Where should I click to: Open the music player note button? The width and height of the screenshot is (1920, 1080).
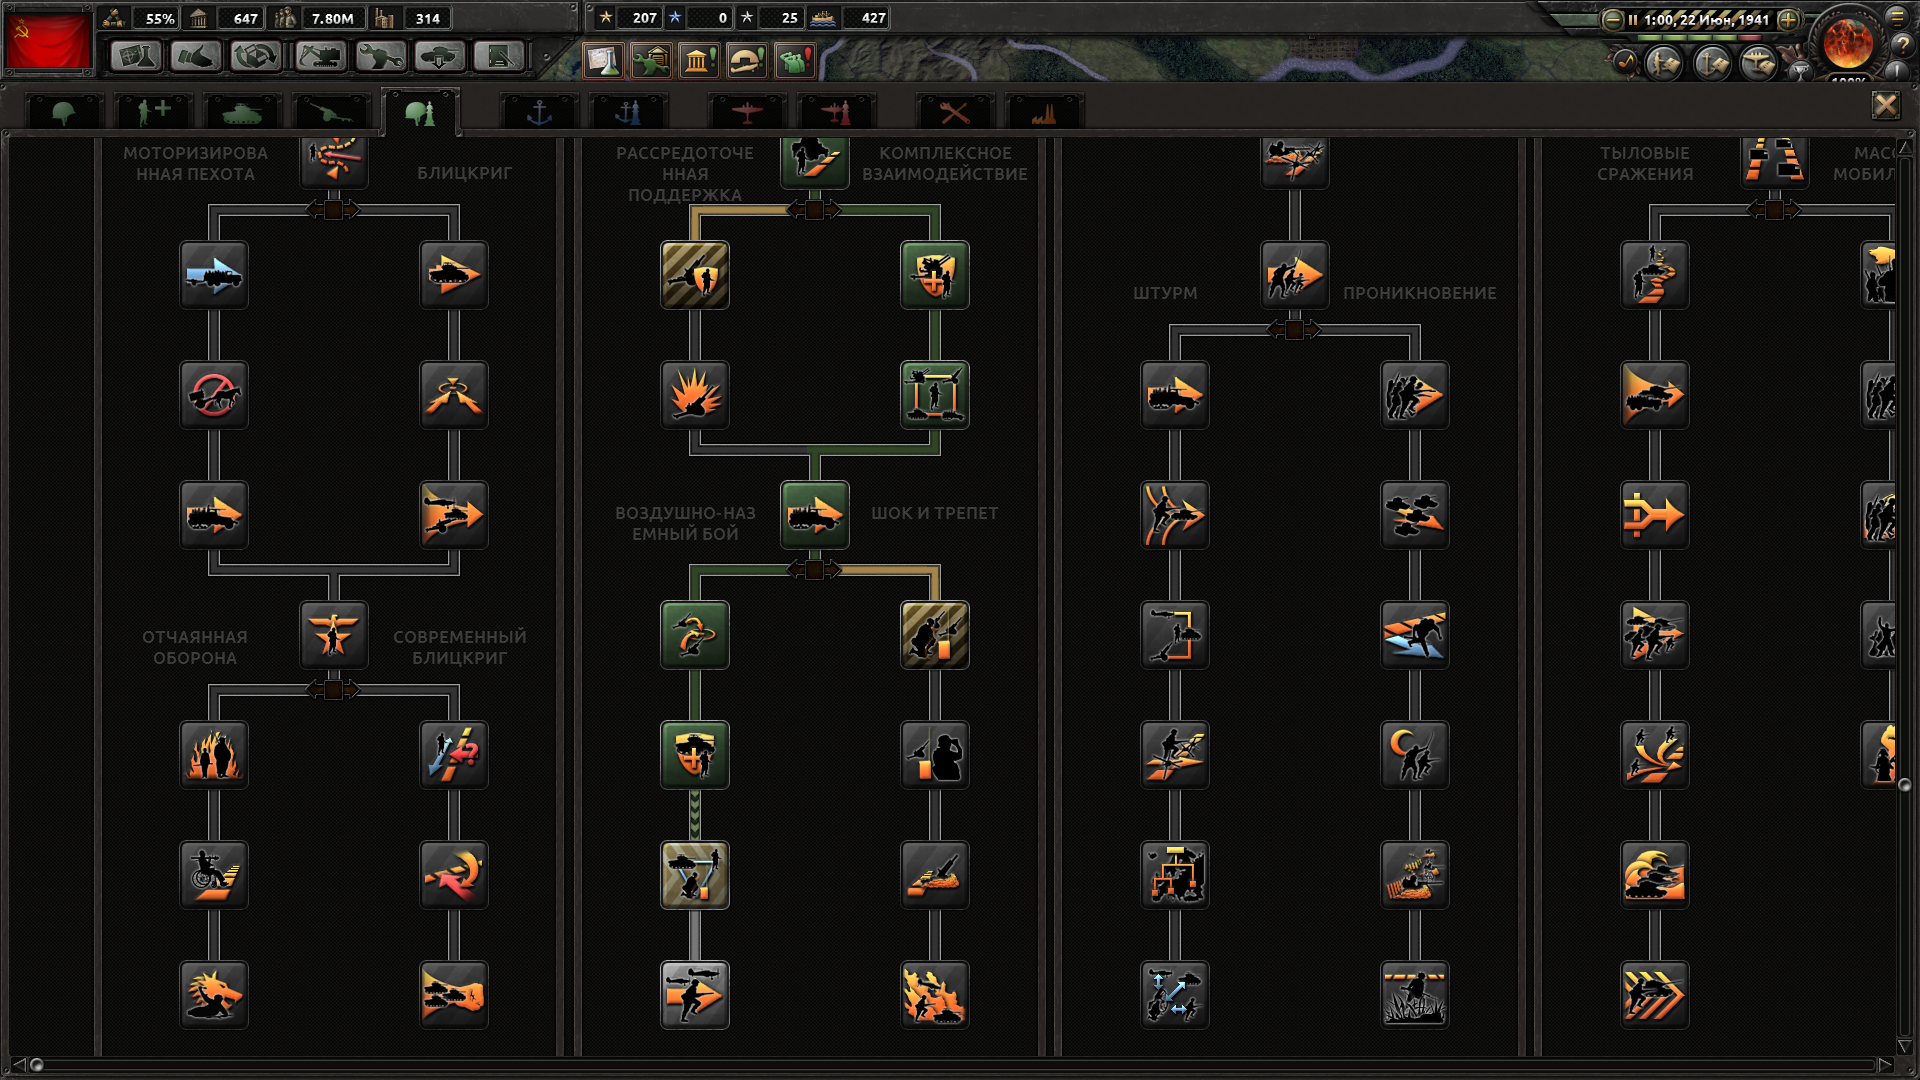click(1624, 62)
